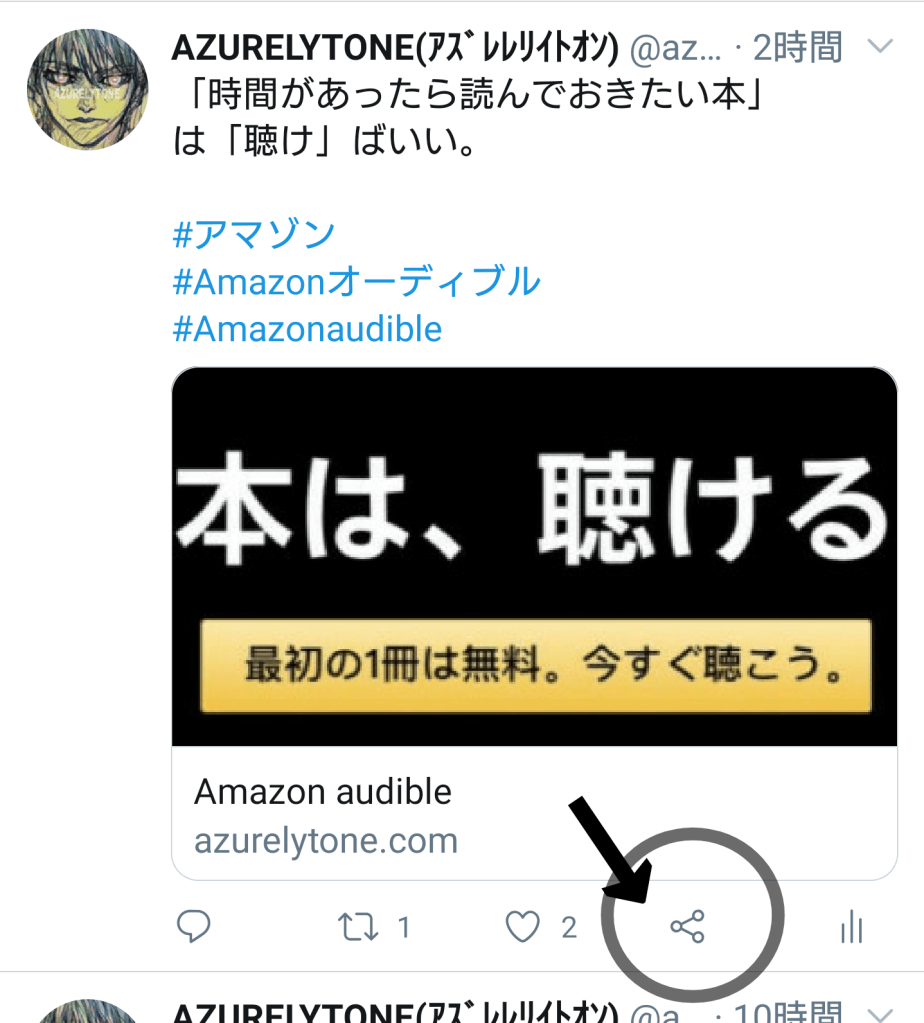This screenshot has width=924, height=1023.
Task: Expand the second tweet's chevron menu
Action: pos(880,1015)
